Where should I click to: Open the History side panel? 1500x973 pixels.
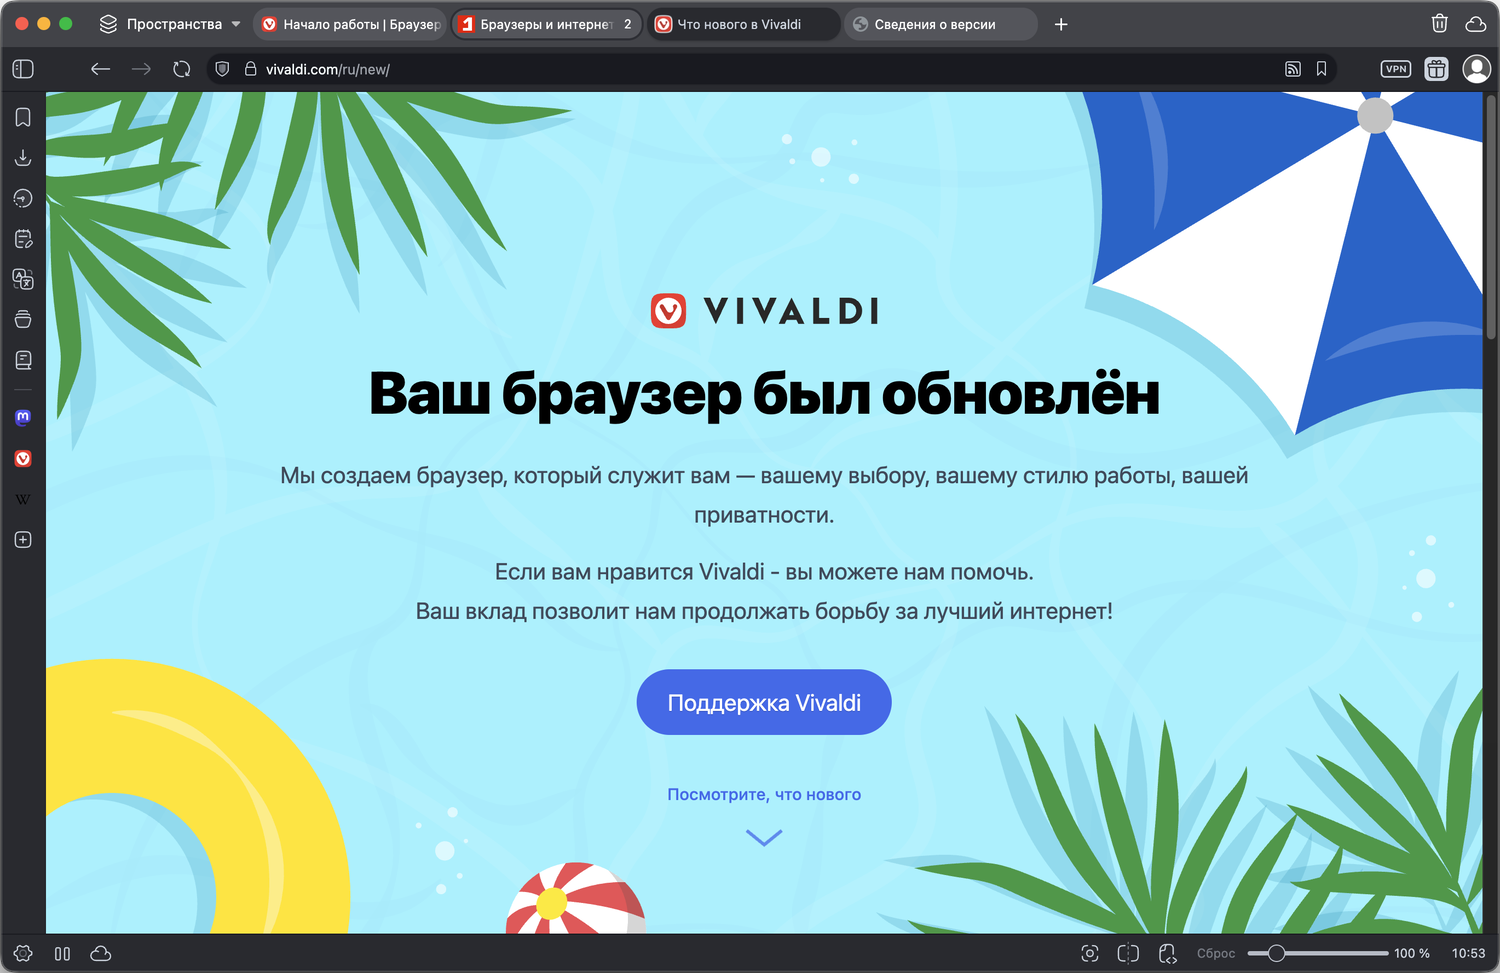click(23, 198)
